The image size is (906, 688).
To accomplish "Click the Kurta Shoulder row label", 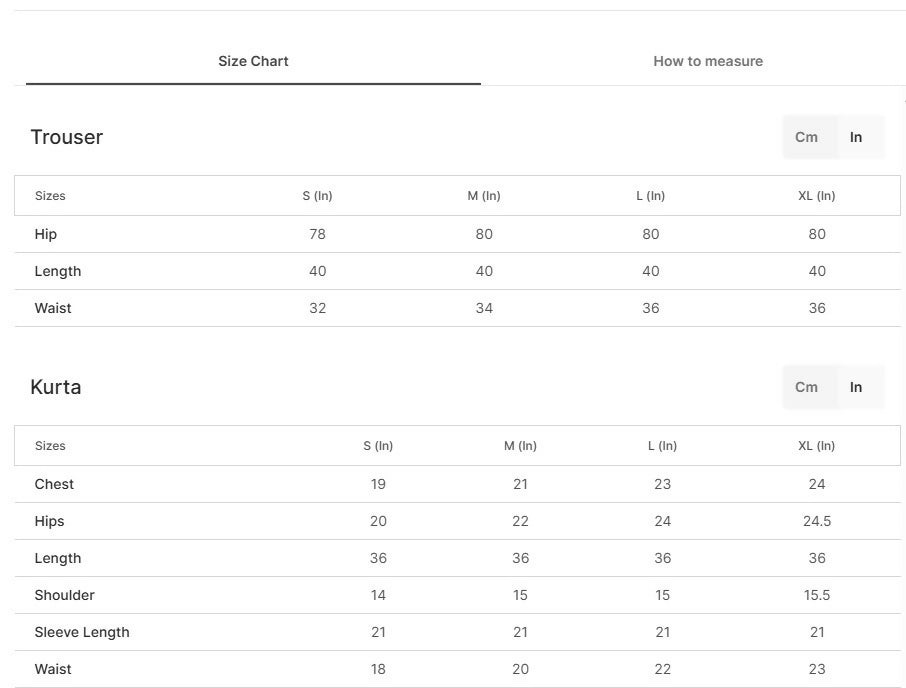I will (x=64, y=595).
